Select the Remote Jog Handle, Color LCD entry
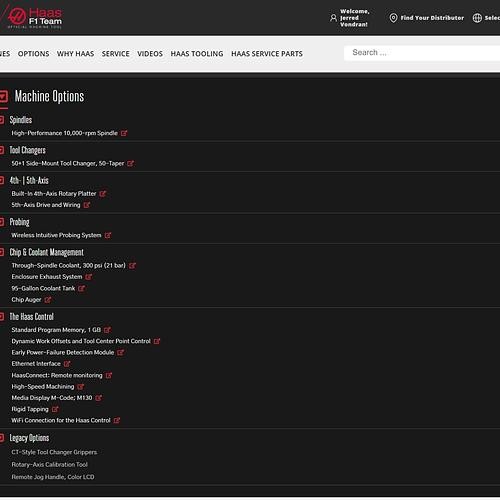500x500 pixels. pos(53,477)
